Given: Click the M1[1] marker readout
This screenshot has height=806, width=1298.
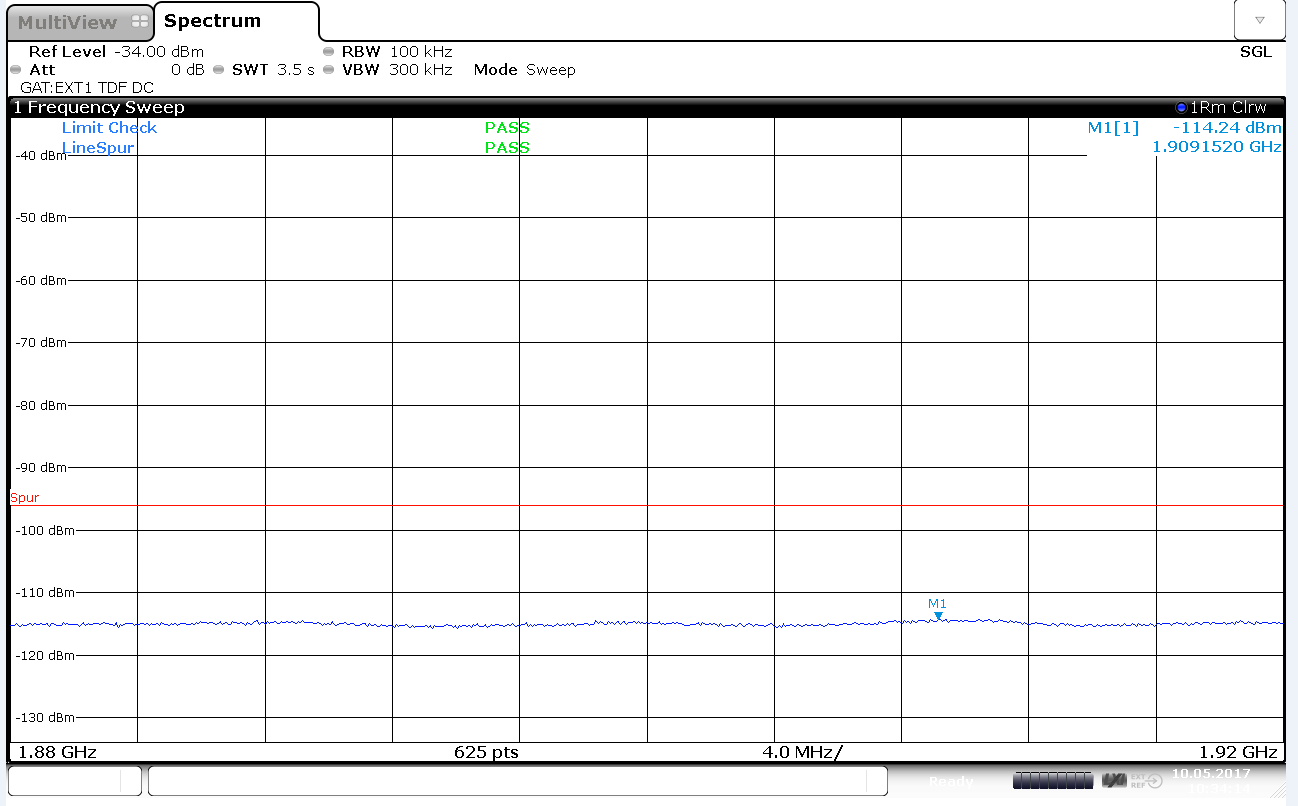Looking at the screenshot, I should (1112, 128).
